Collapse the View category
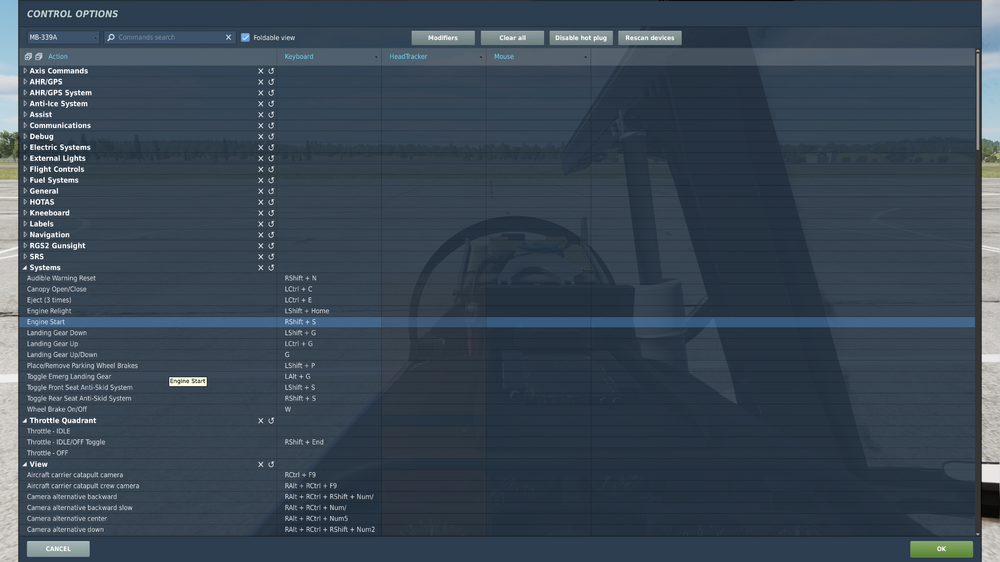This screenshot has width=1000, height=562. pos(25,464)
